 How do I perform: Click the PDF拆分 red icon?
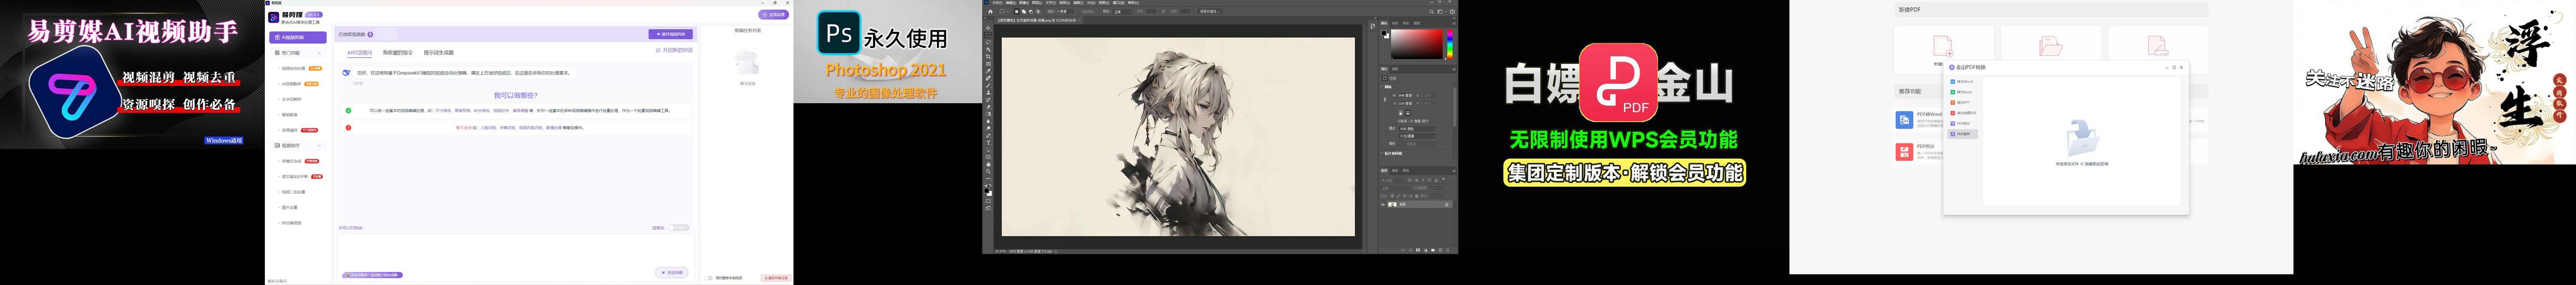pos(1904,152)
